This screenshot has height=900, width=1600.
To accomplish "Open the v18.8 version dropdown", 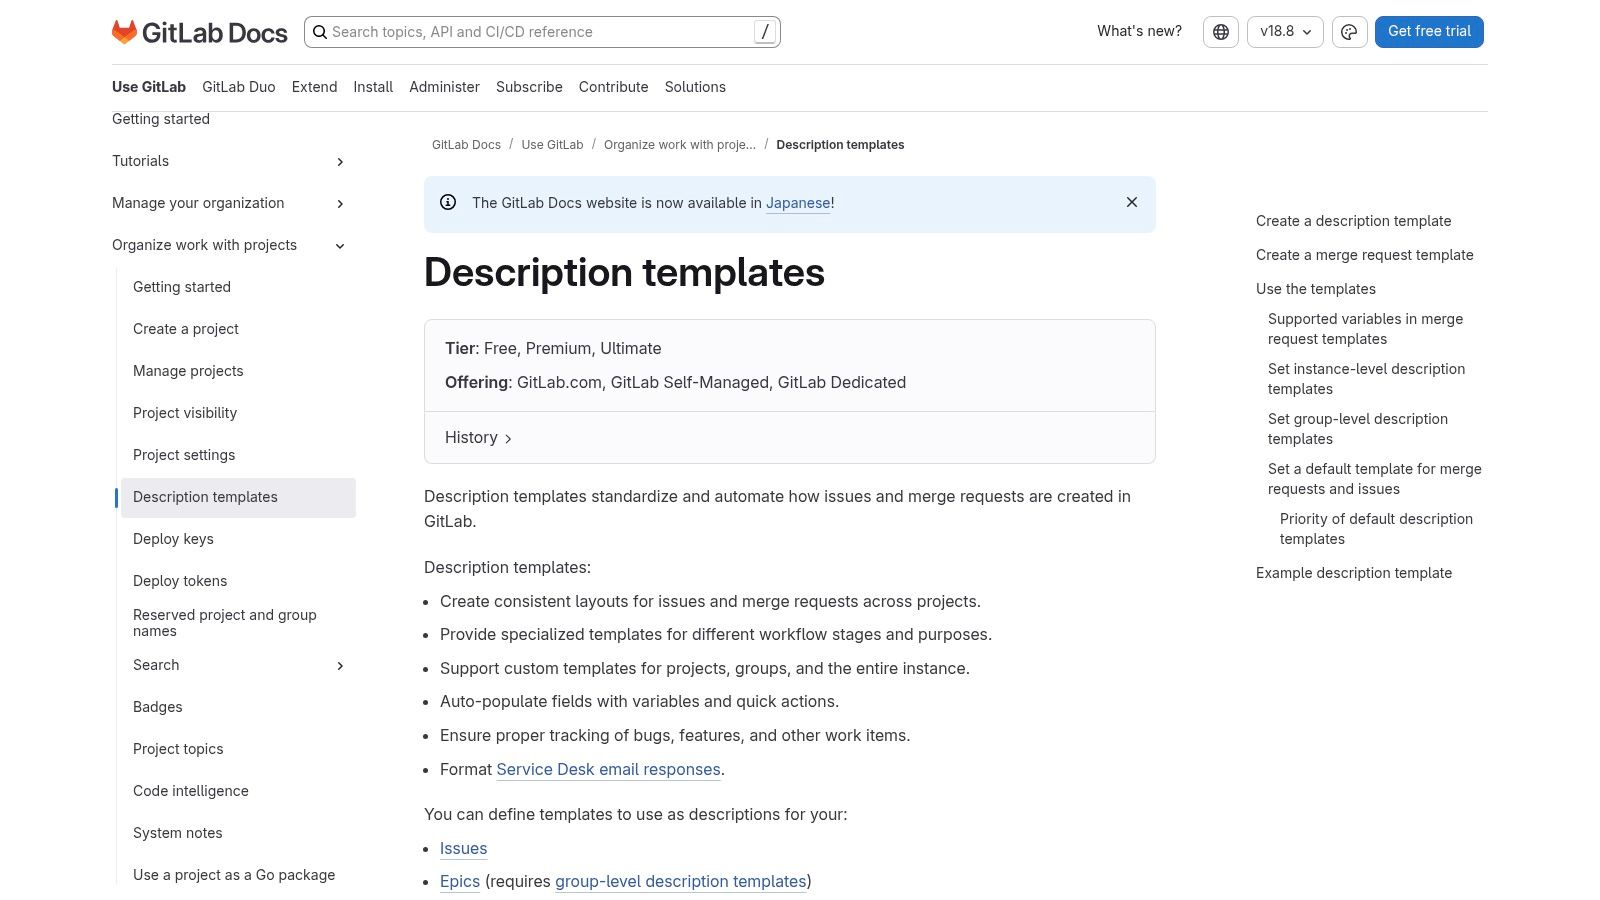I will coord(1284,31).
